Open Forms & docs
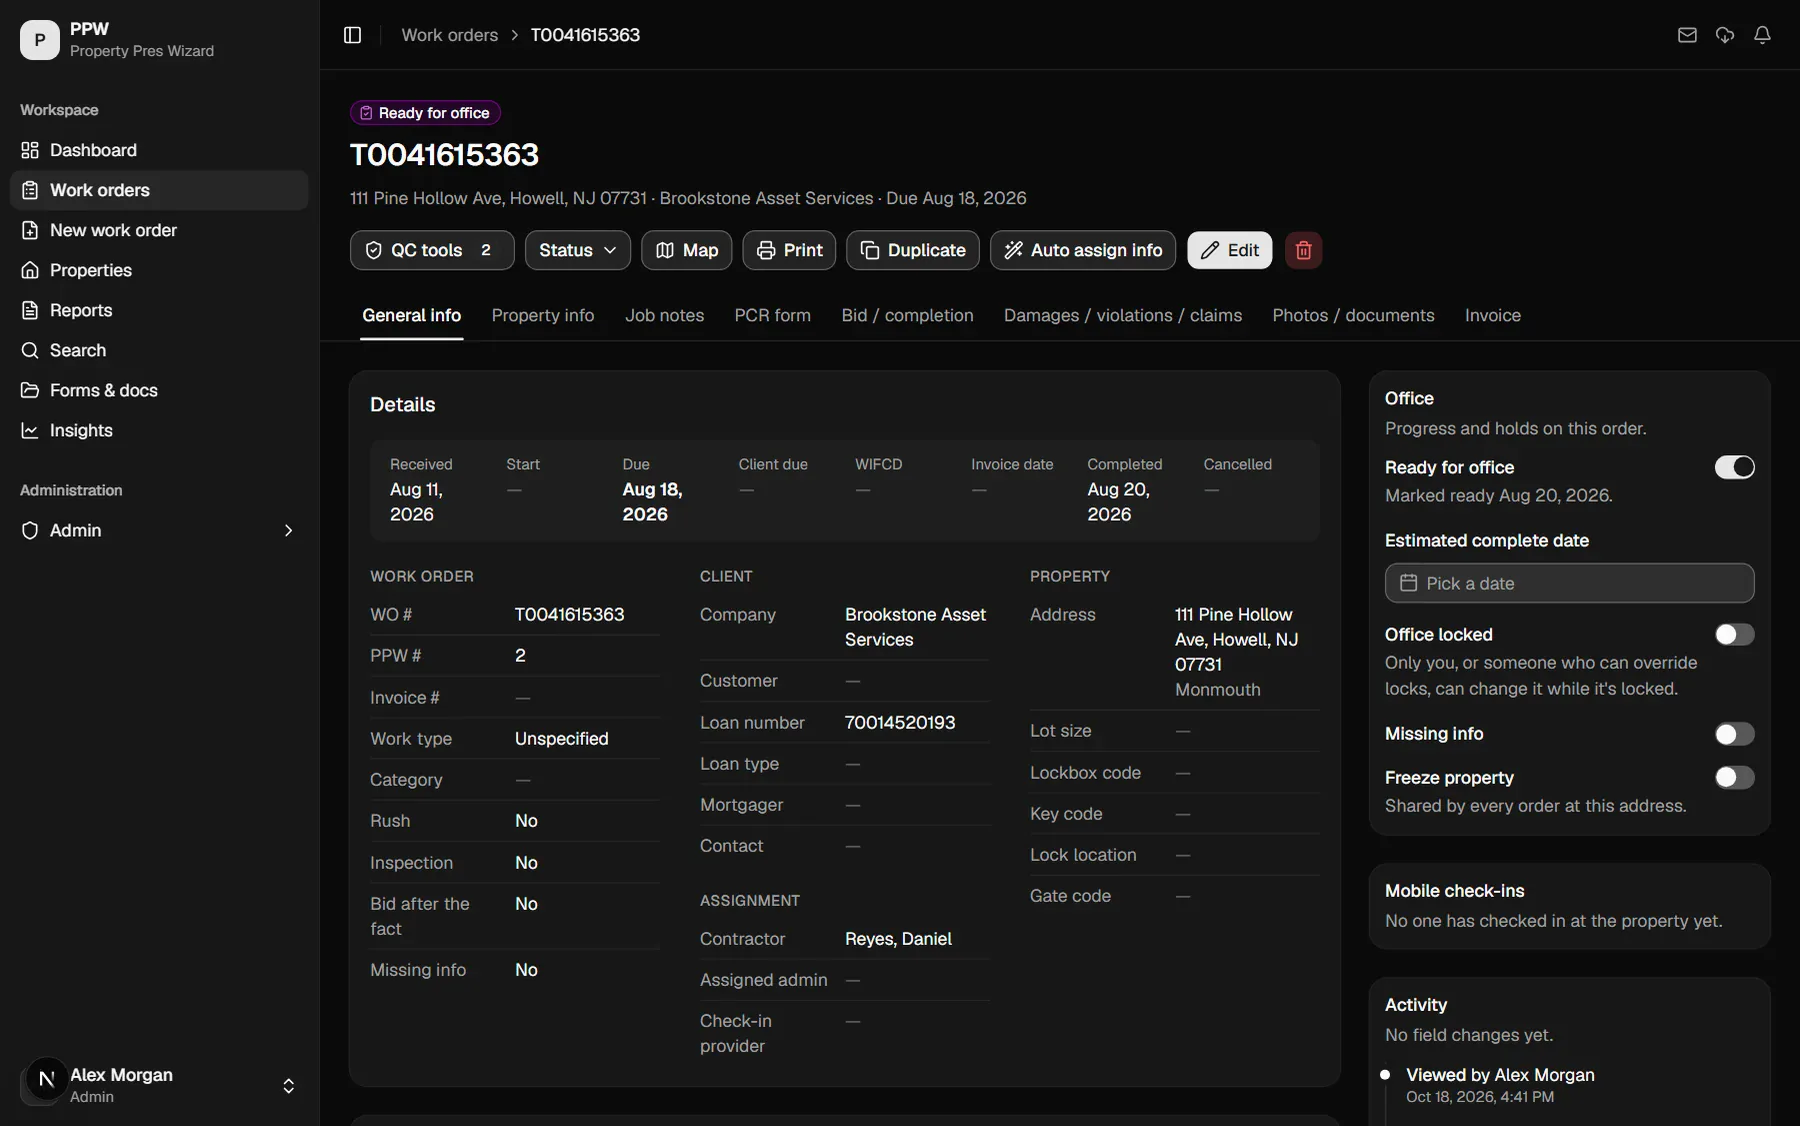1800x1126 pixels. click(x=159, y=390)
